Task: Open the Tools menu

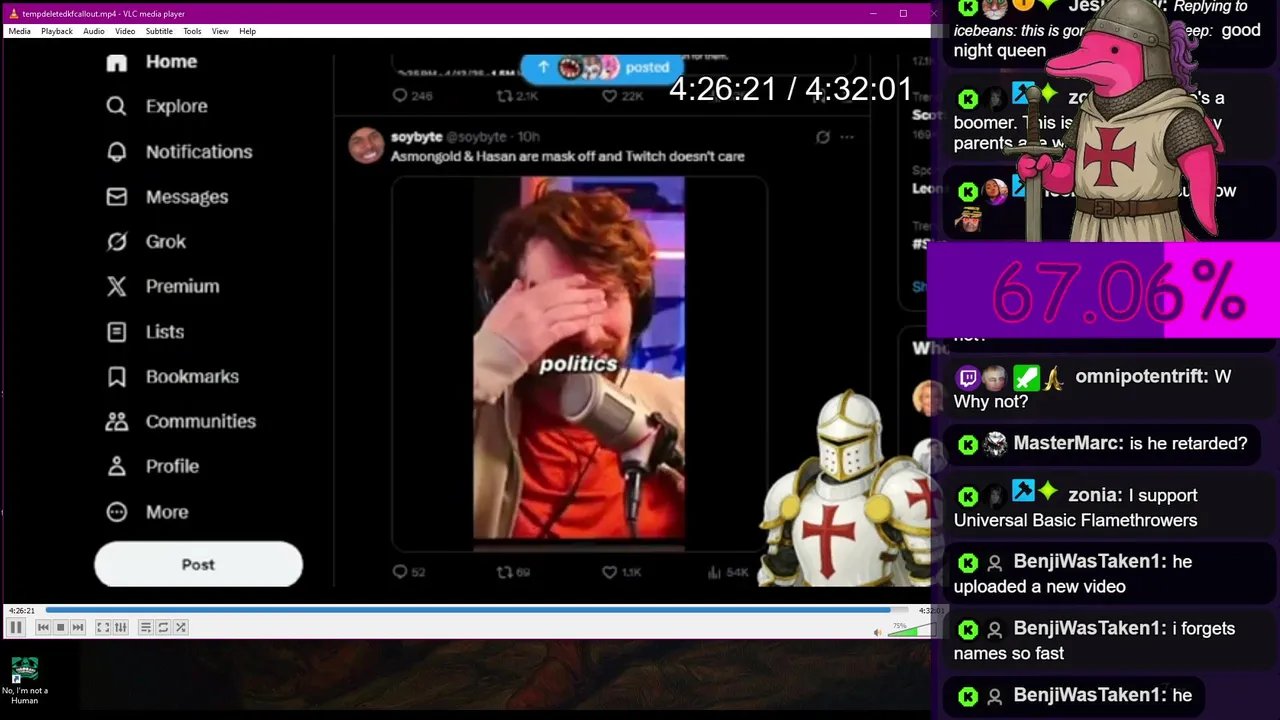Action: tap(192, 31)
